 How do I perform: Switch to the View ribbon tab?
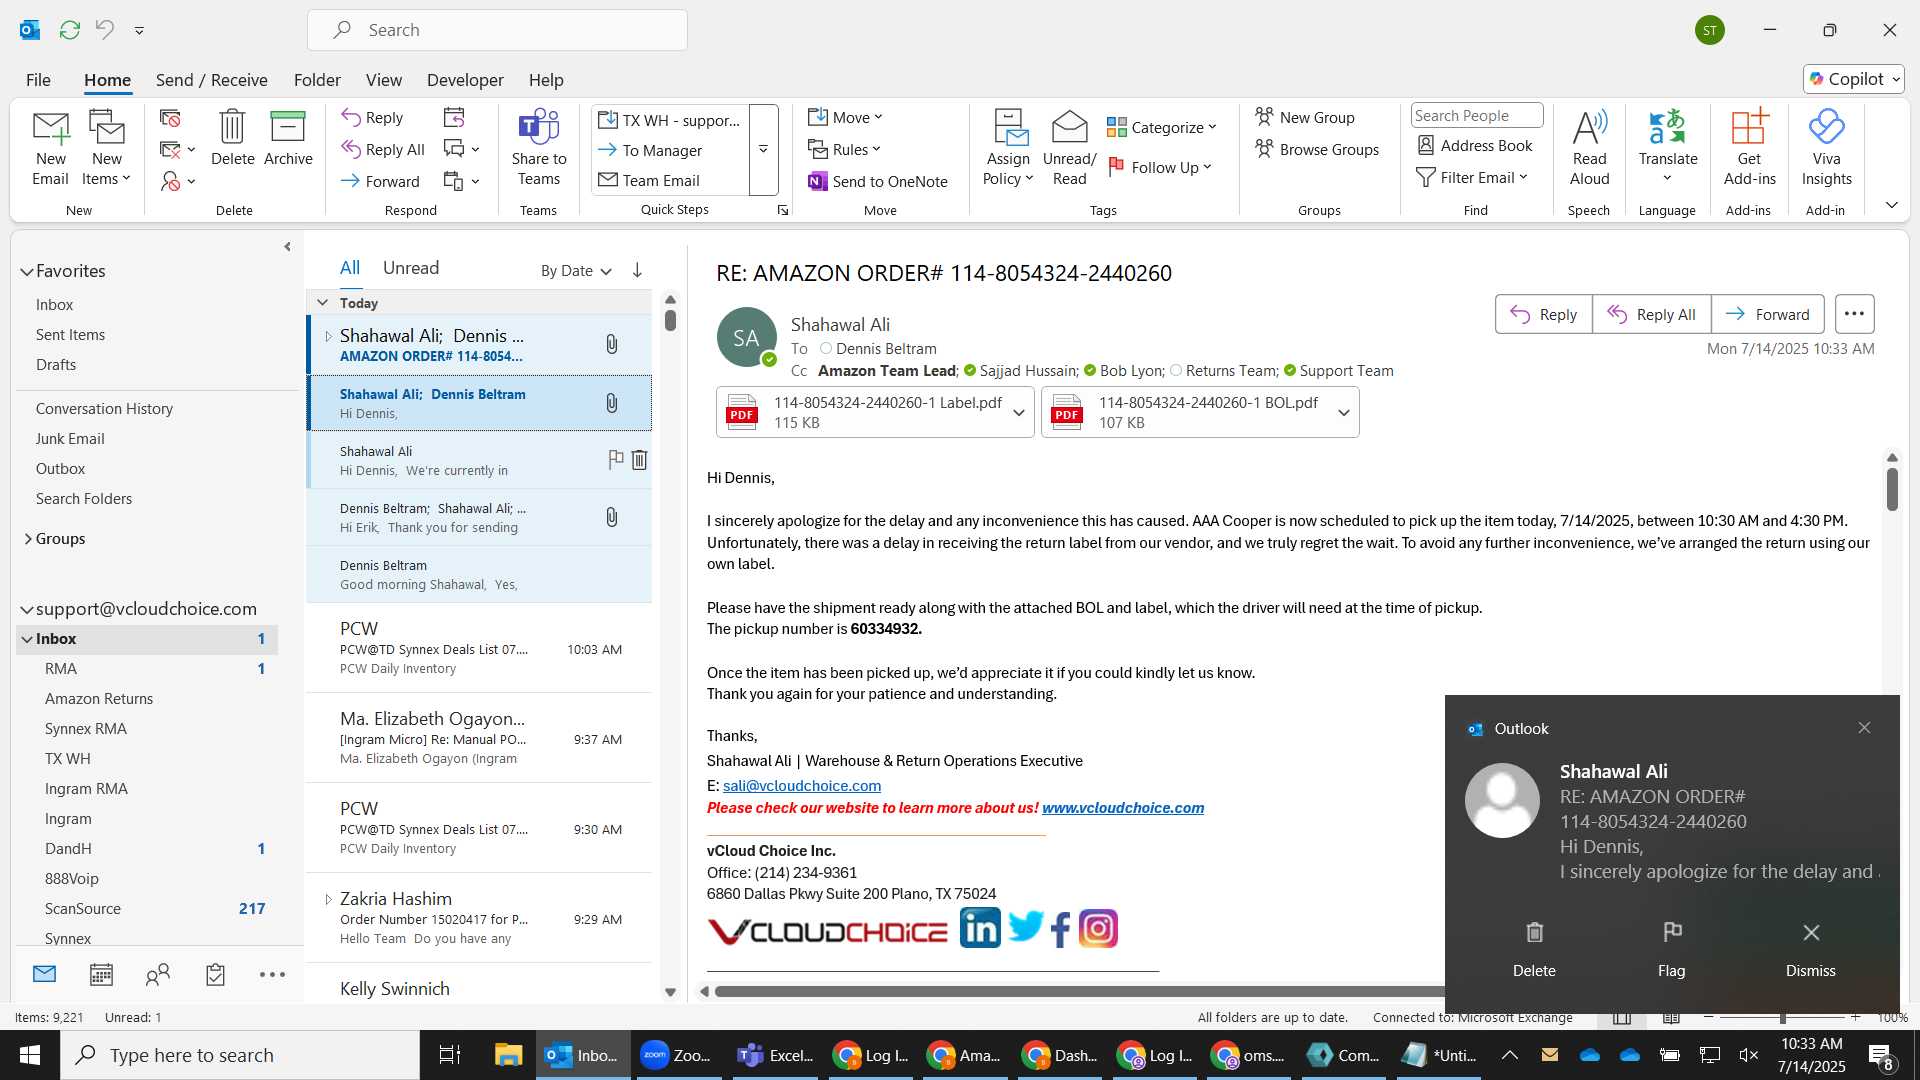[x=384, y=80]
